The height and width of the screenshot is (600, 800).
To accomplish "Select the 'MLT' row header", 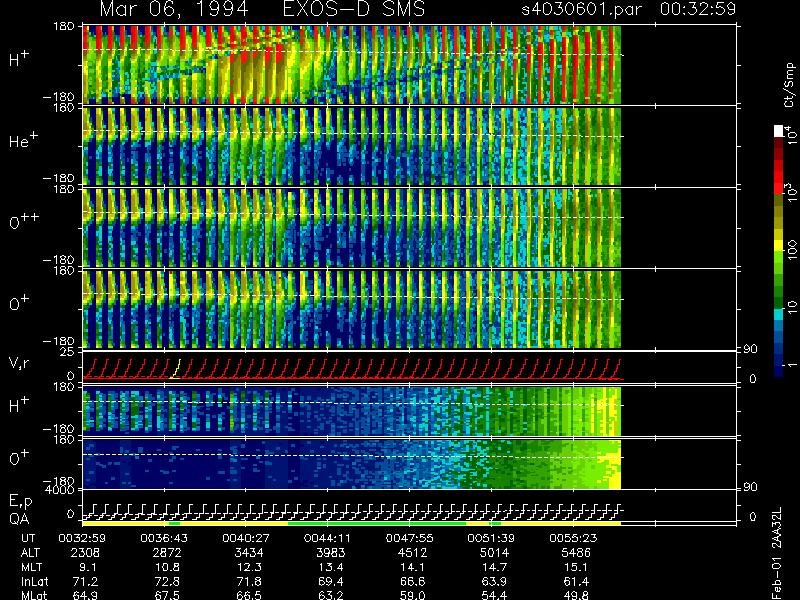I will point(31,567).
